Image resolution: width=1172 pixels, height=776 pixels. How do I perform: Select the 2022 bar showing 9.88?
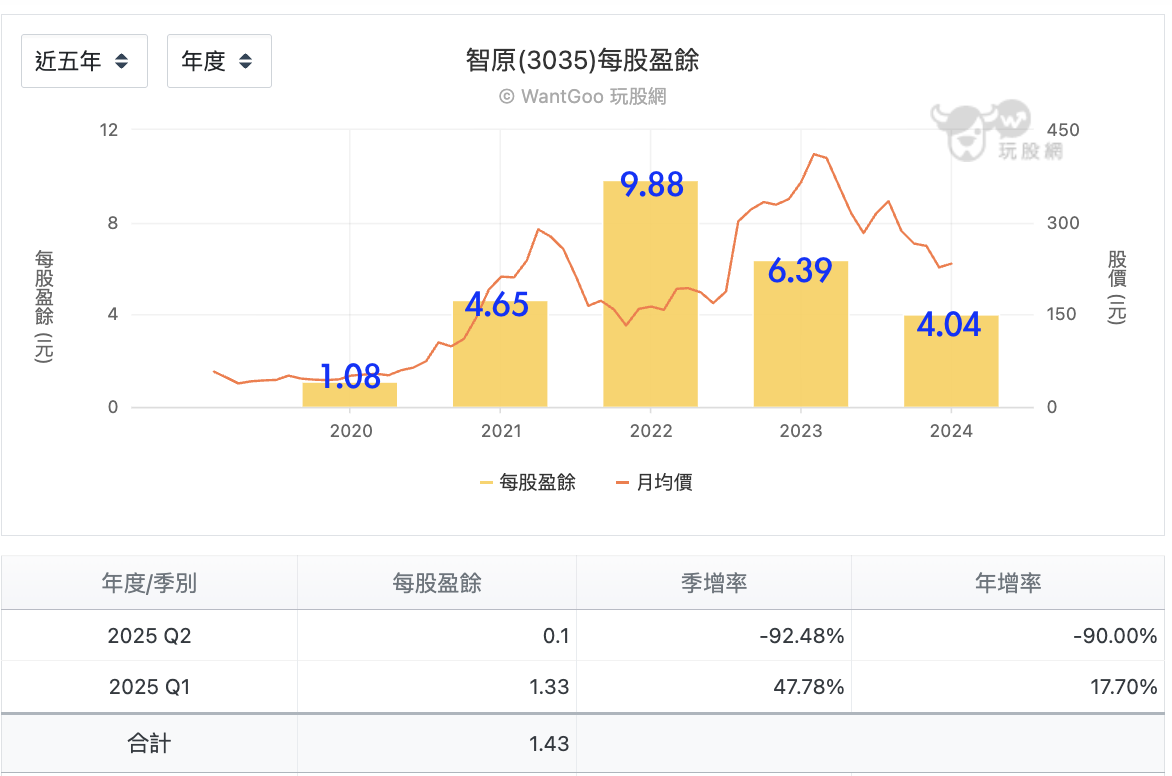(650, 294)
